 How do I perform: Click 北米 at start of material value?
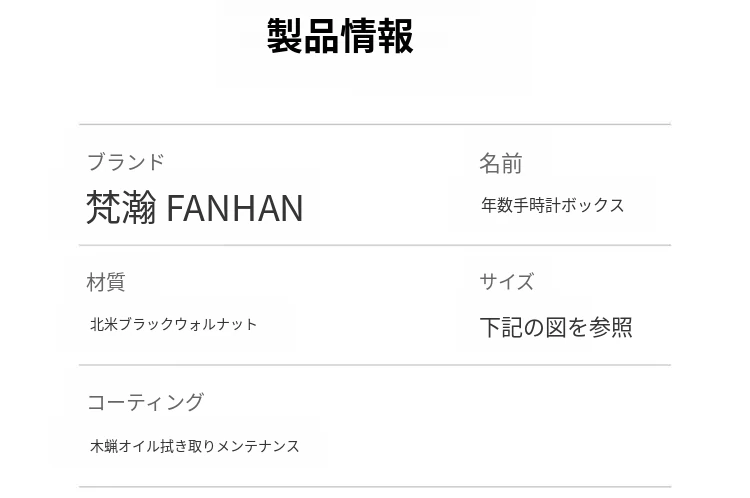click(104, 324)
